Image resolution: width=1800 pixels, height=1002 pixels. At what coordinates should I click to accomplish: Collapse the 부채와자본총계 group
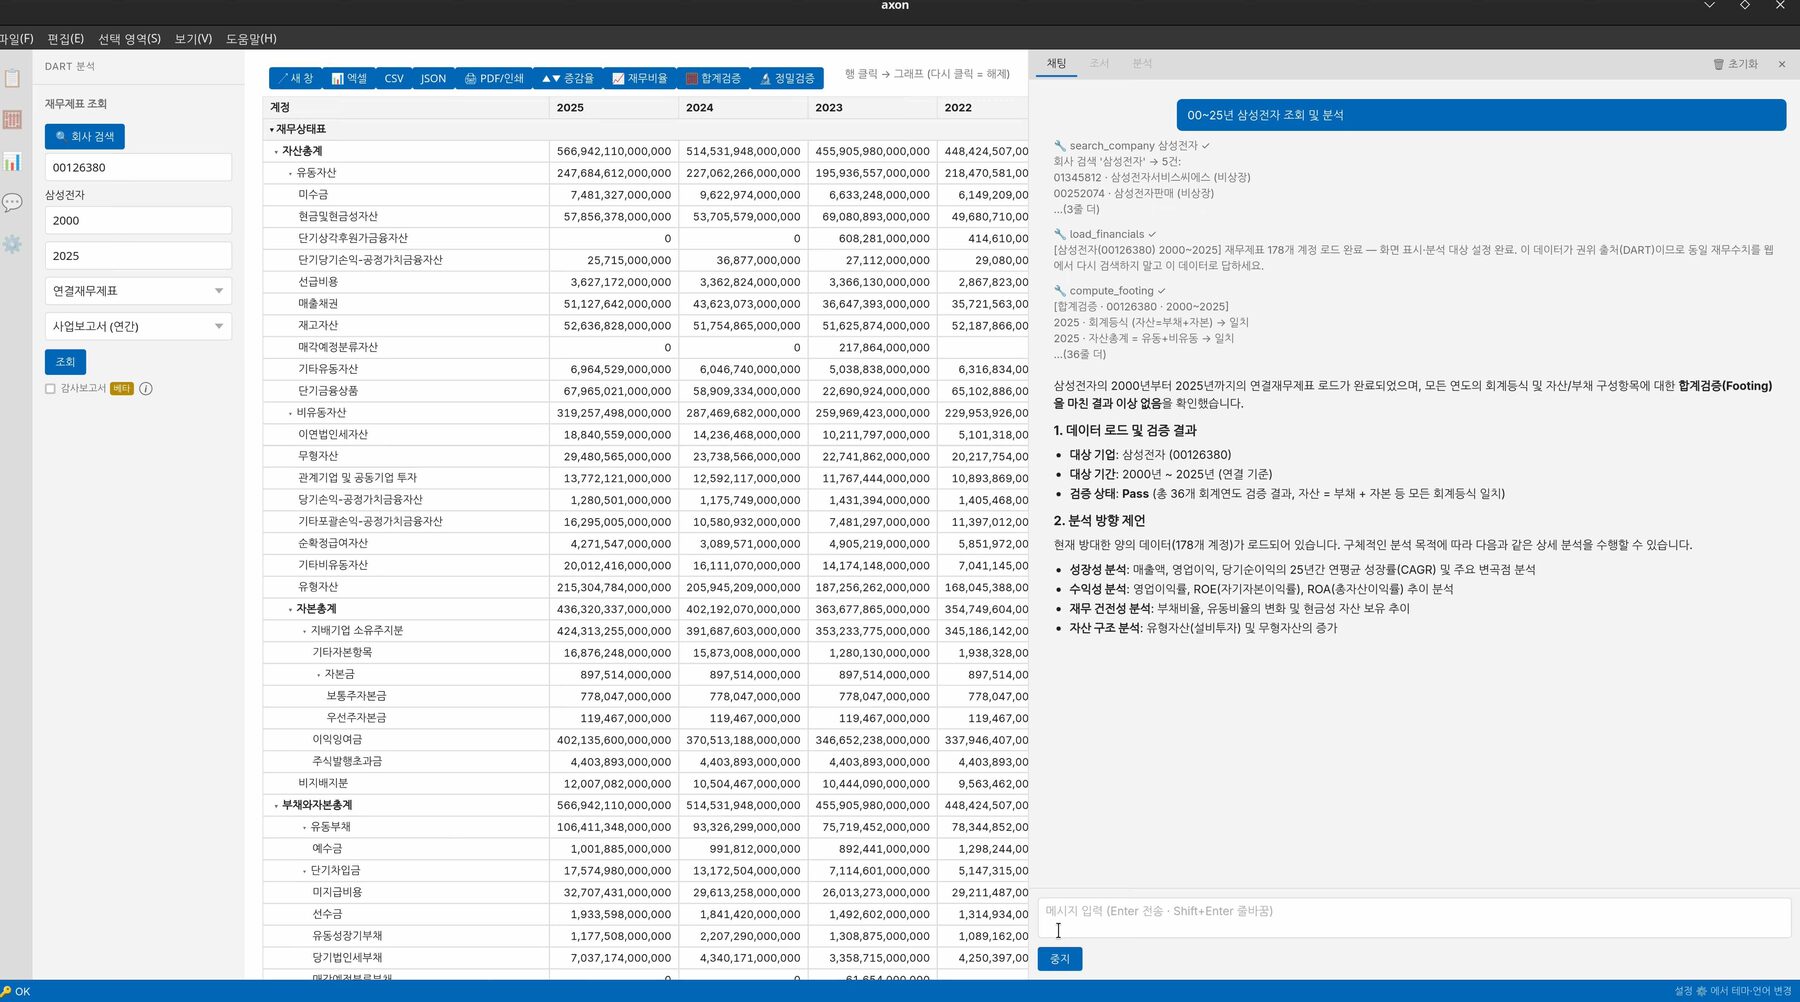point(277,806)
